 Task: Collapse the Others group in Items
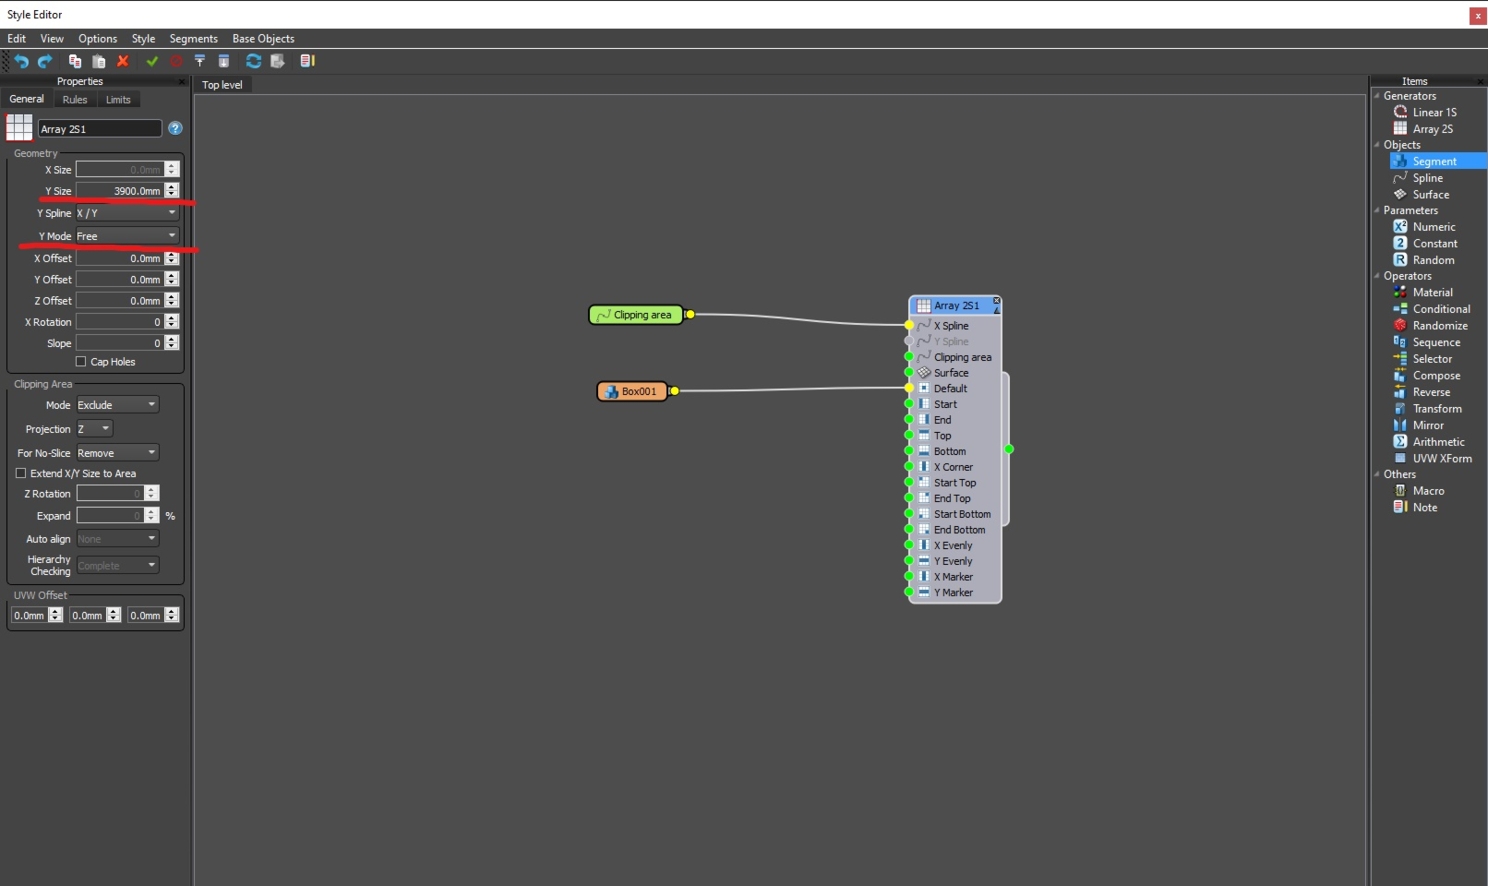pos(1377,475)
